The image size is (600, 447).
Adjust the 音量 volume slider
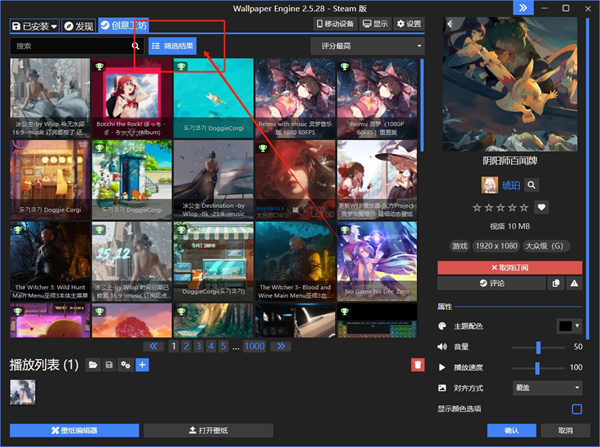[538, 347]
